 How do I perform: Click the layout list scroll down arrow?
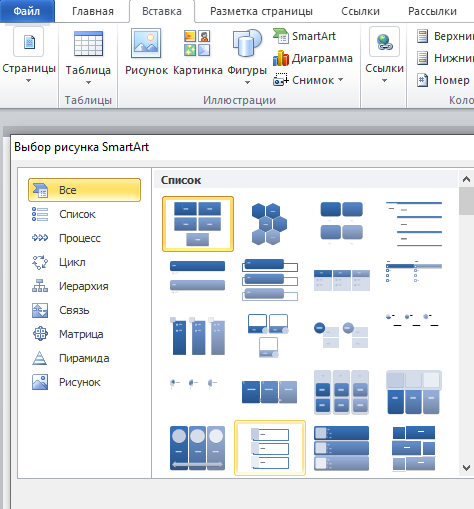(x=466, y=468)
